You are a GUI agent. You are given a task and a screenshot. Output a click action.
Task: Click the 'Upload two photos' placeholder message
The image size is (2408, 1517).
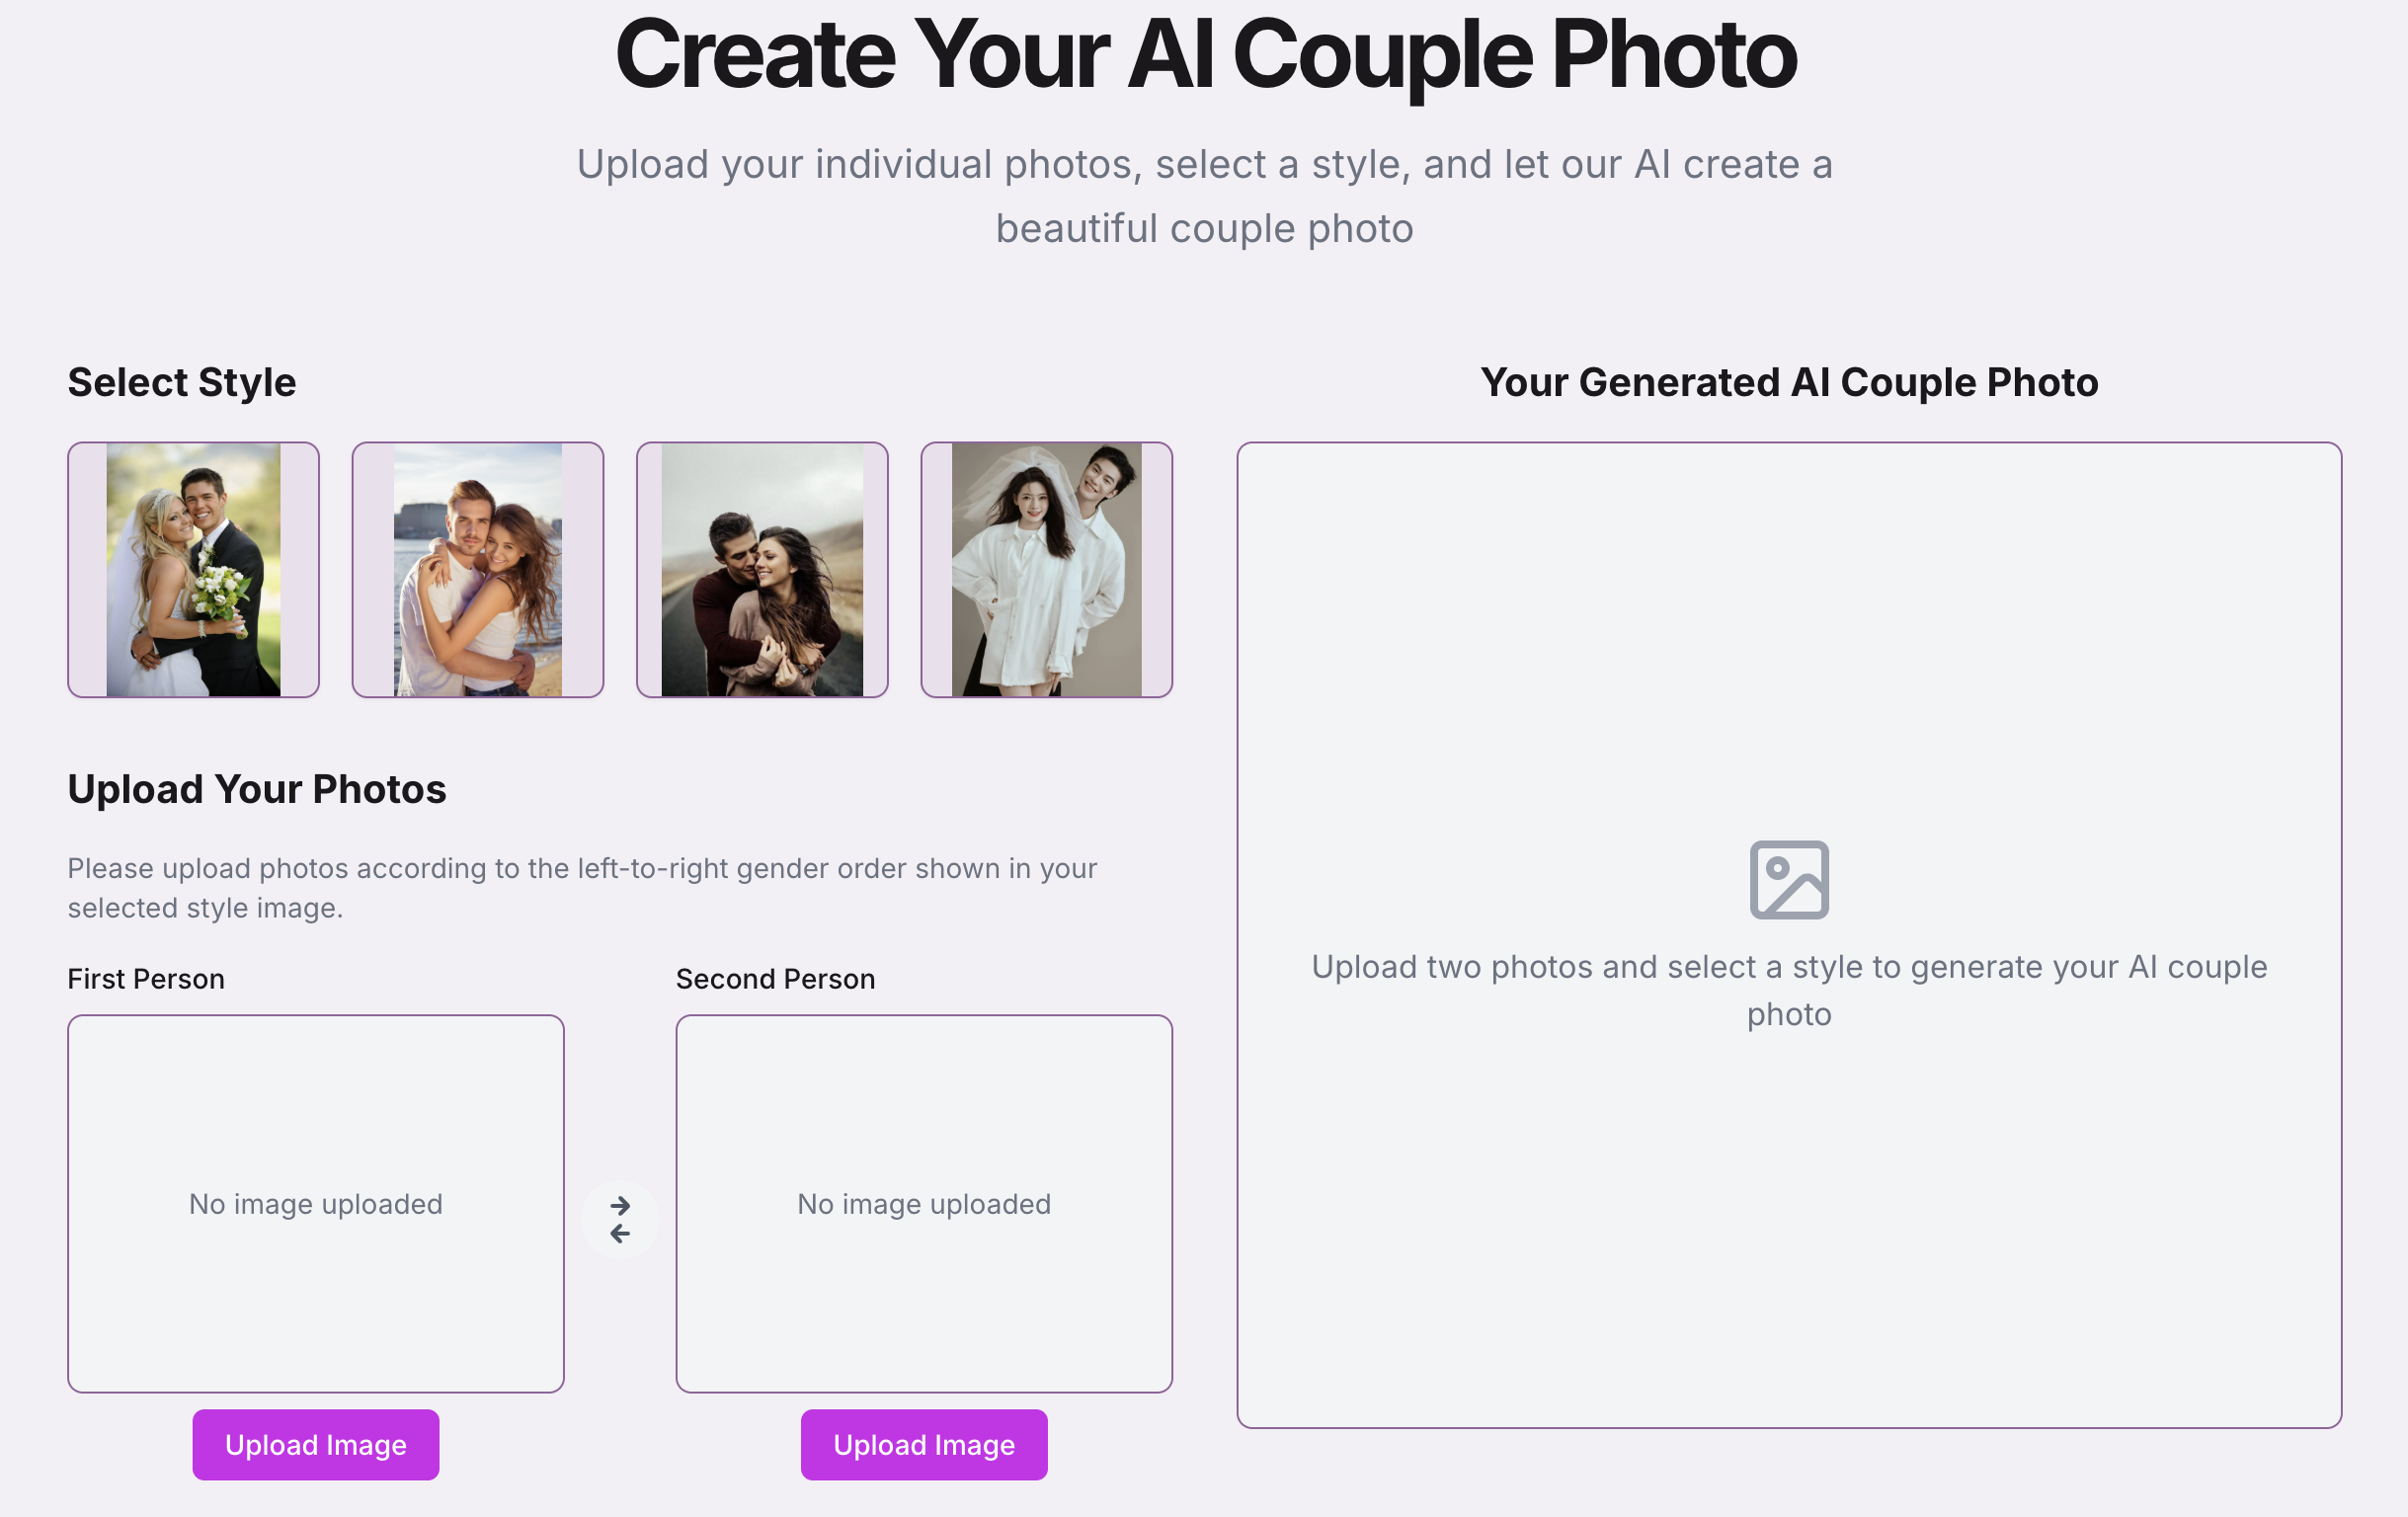[x=1789, y=990]
